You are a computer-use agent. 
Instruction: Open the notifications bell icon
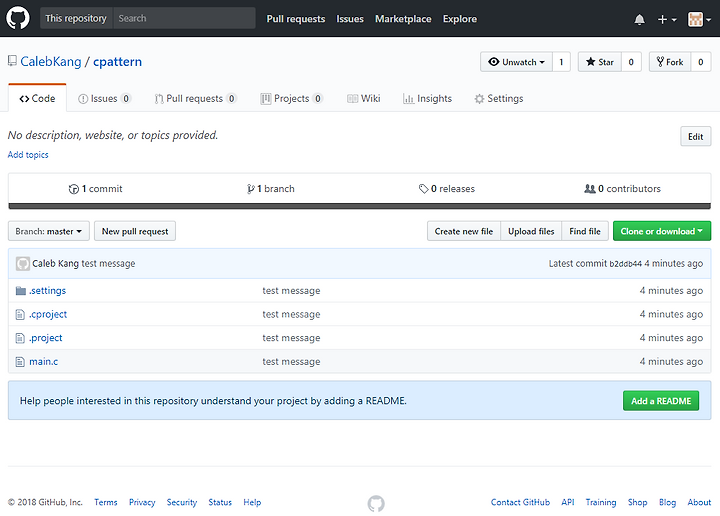(x=639, y=19)
